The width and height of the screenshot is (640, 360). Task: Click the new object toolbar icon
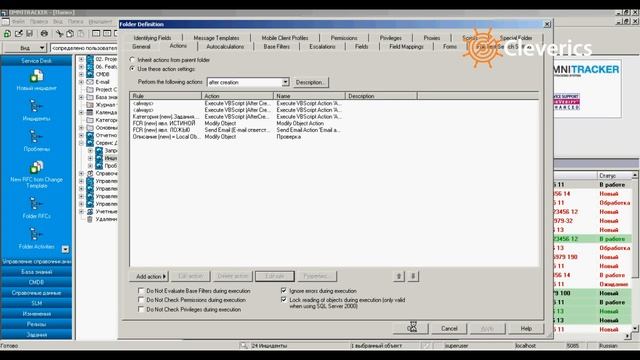click(7, 34)
